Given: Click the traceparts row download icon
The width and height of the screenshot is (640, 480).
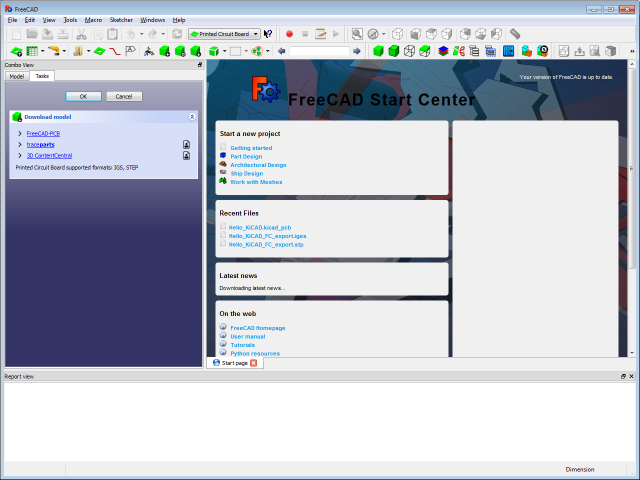Looking at the screenshot, I should (187, 144).
